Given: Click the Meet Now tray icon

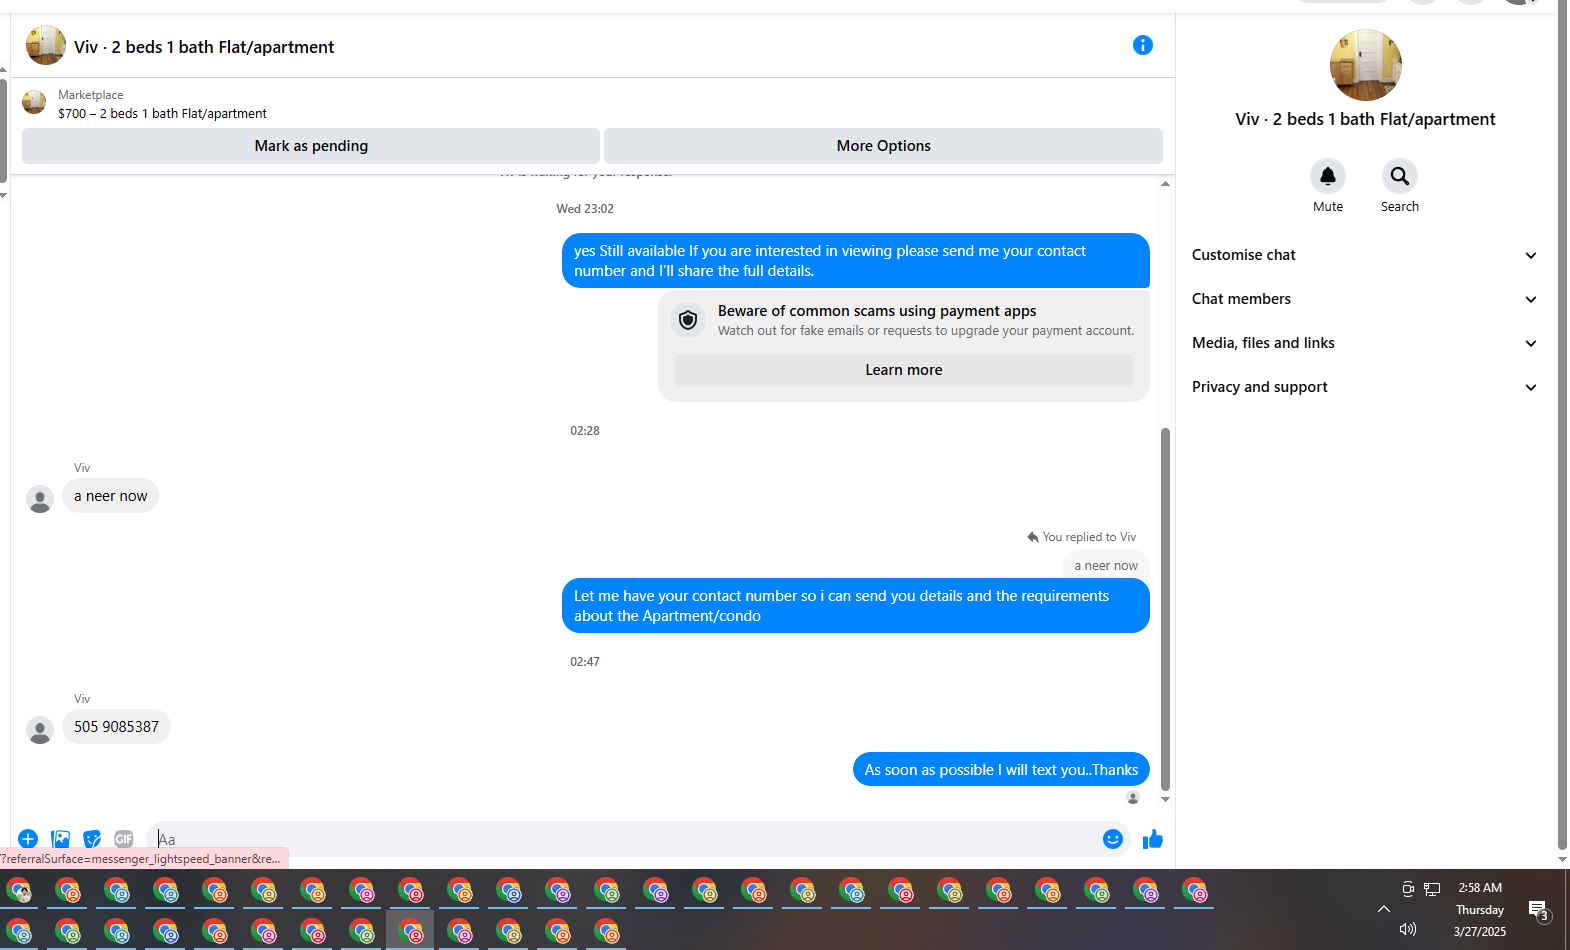Looking at the screenshot, I should 1408,889.
